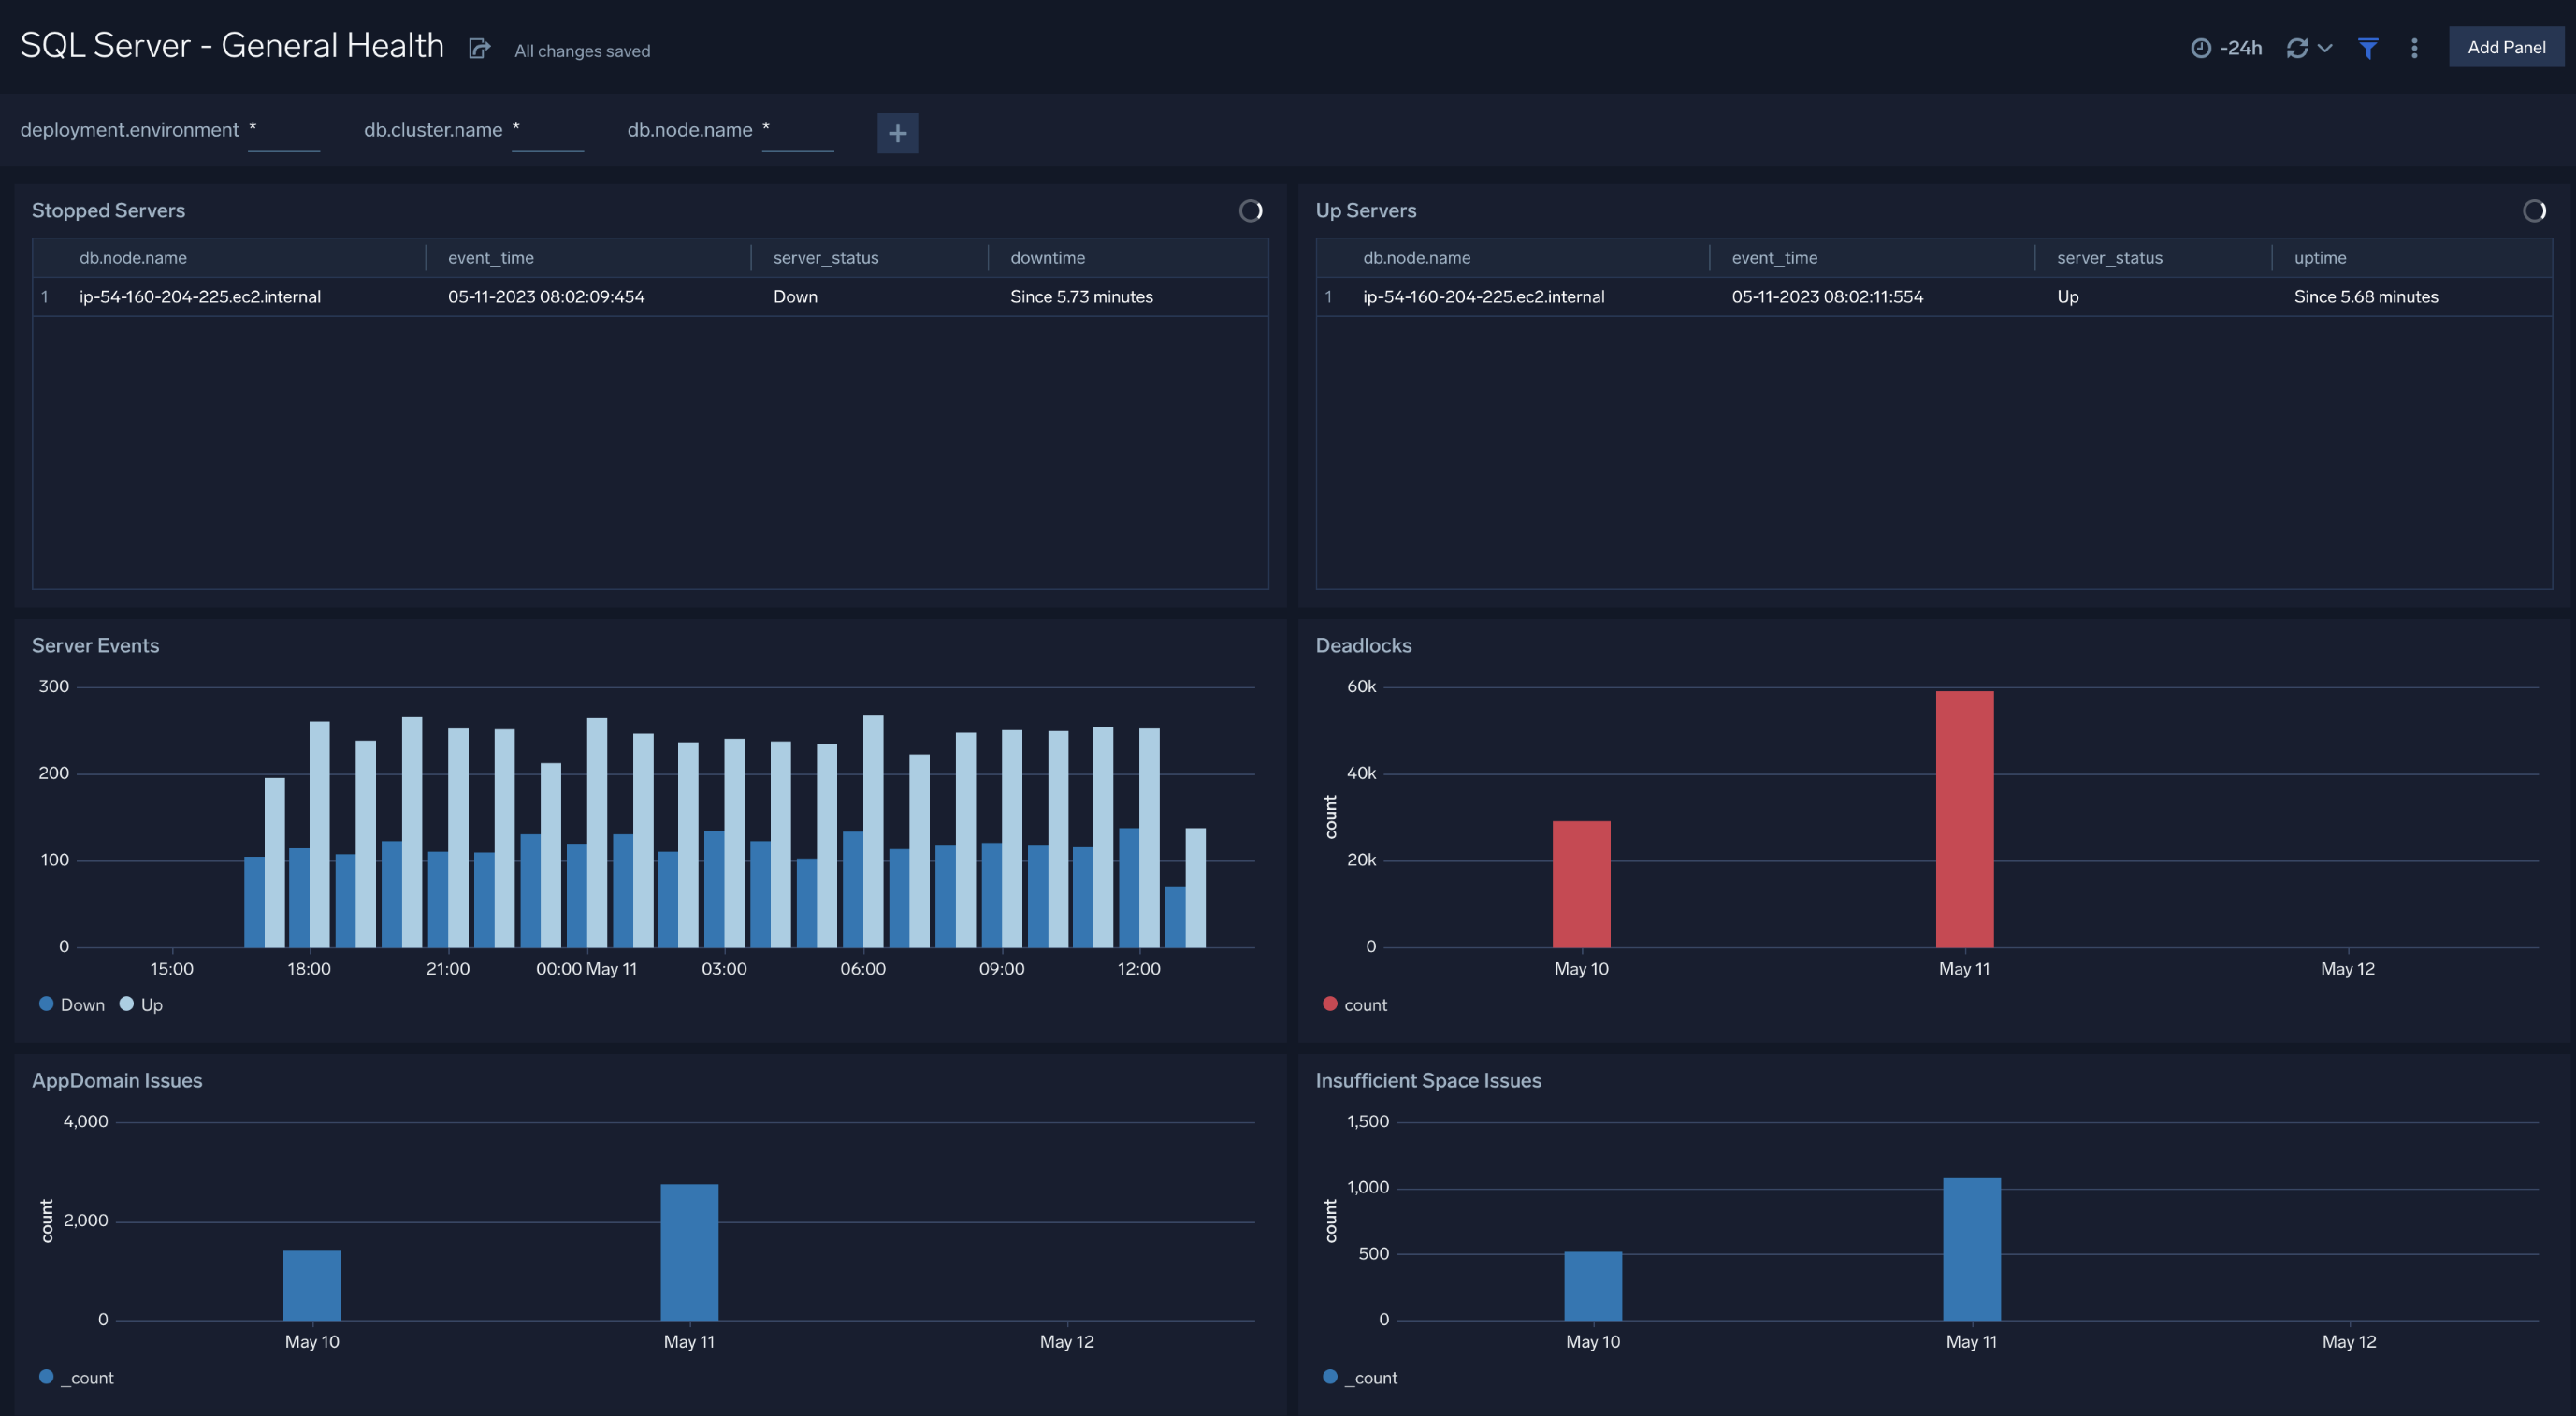
Task: Click May 10 bar in Insufficient Space Issues
Action: pos(1592,1286)
